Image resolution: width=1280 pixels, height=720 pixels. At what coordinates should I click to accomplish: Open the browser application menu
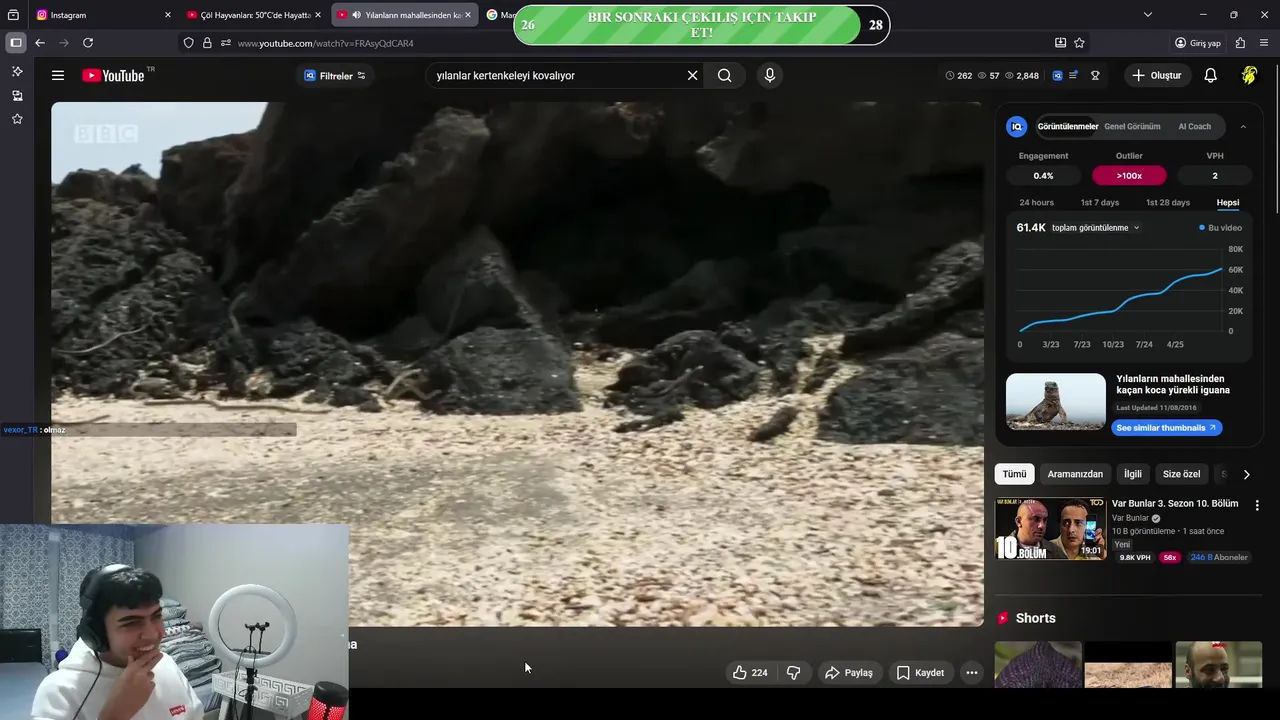(x=1264, y=43)
